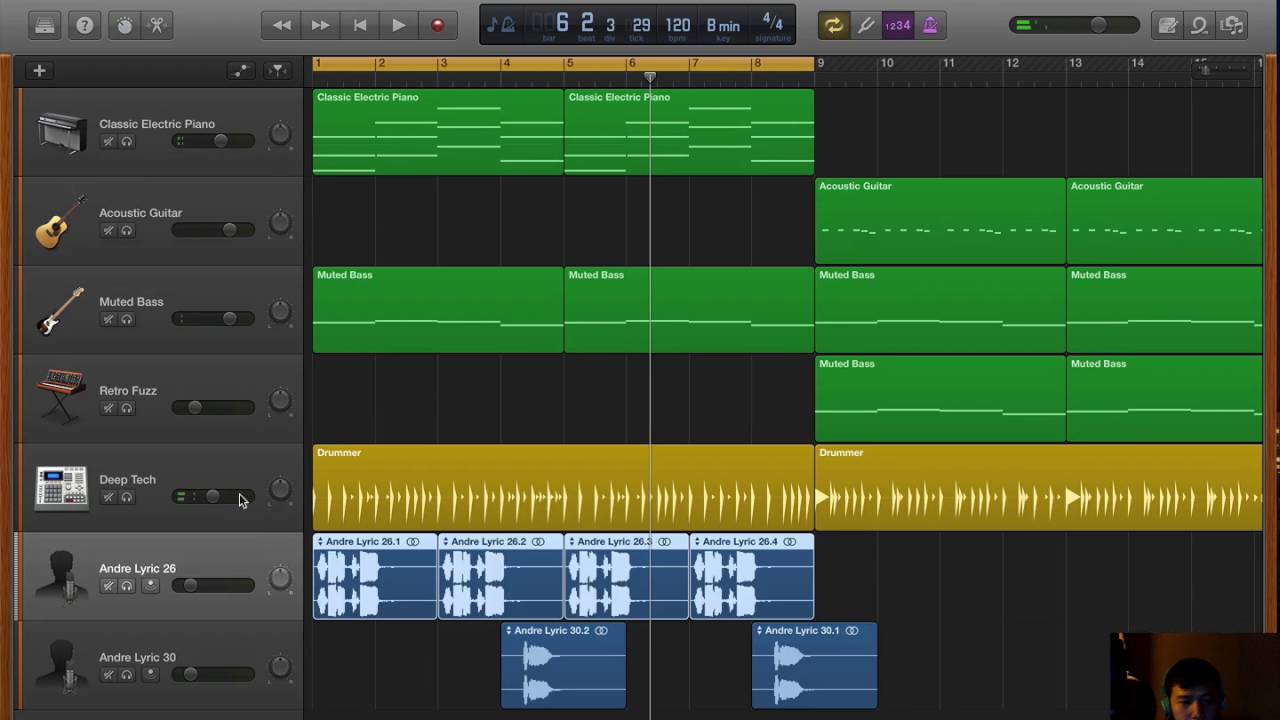
Task: Solo the Deep Tech track
Action: point(127,497)
